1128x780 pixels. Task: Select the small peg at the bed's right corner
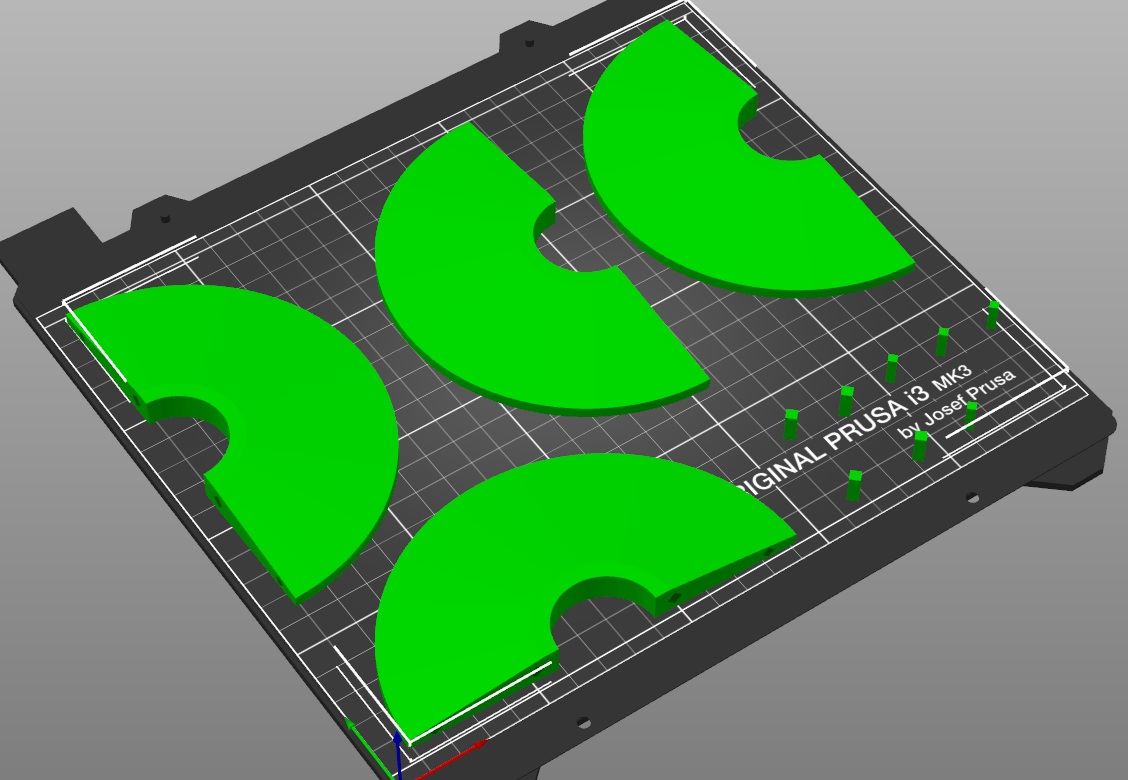pos(993,314)
